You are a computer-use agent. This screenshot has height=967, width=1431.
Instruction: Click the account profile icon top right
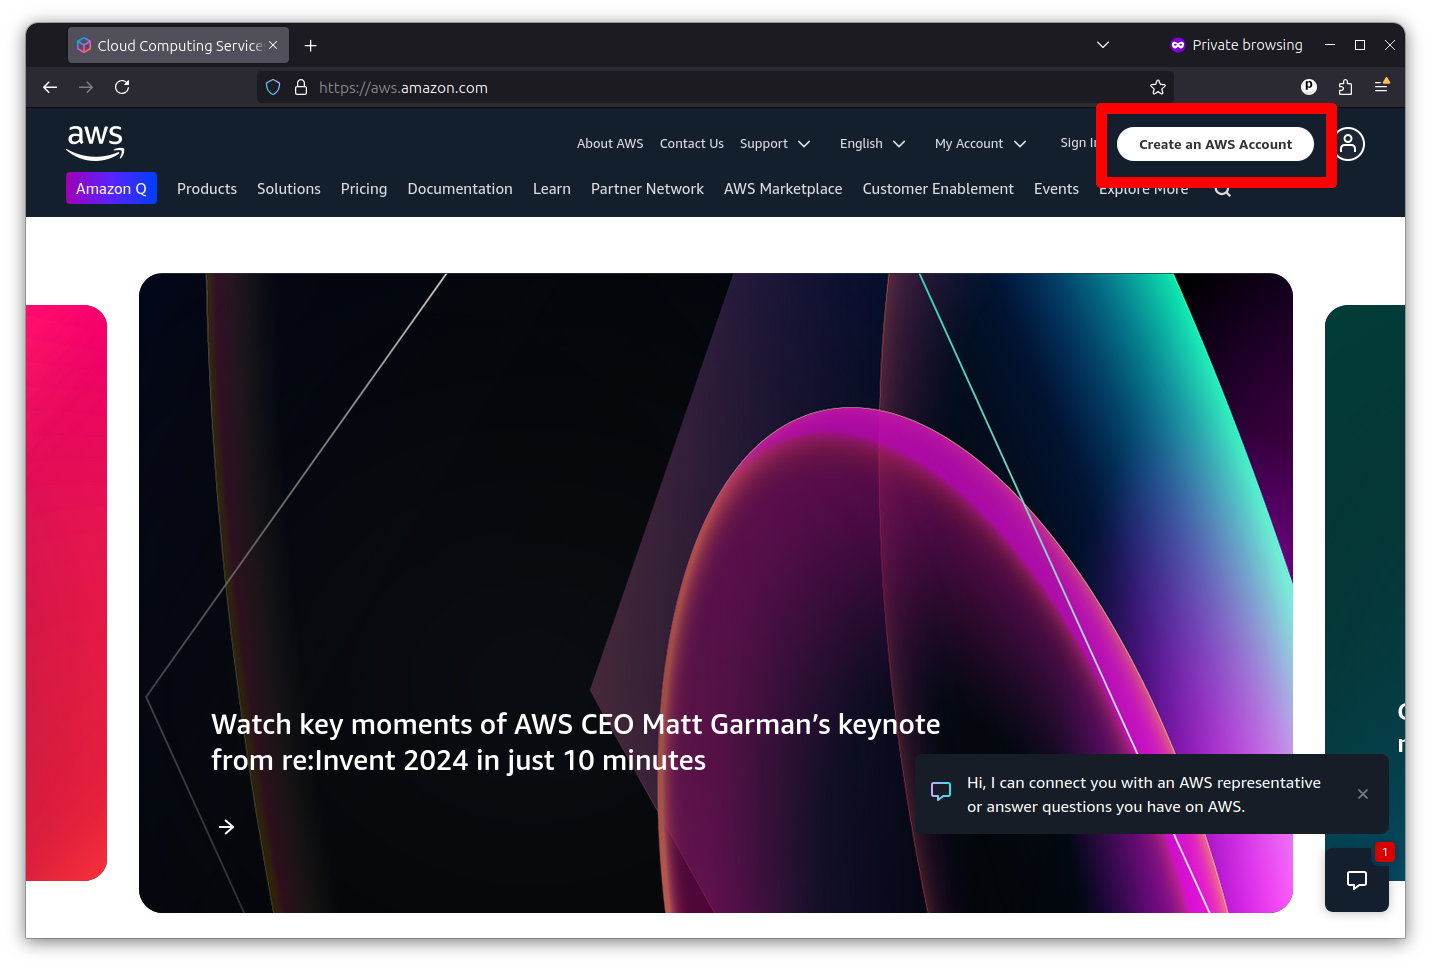pos(1348,144)
